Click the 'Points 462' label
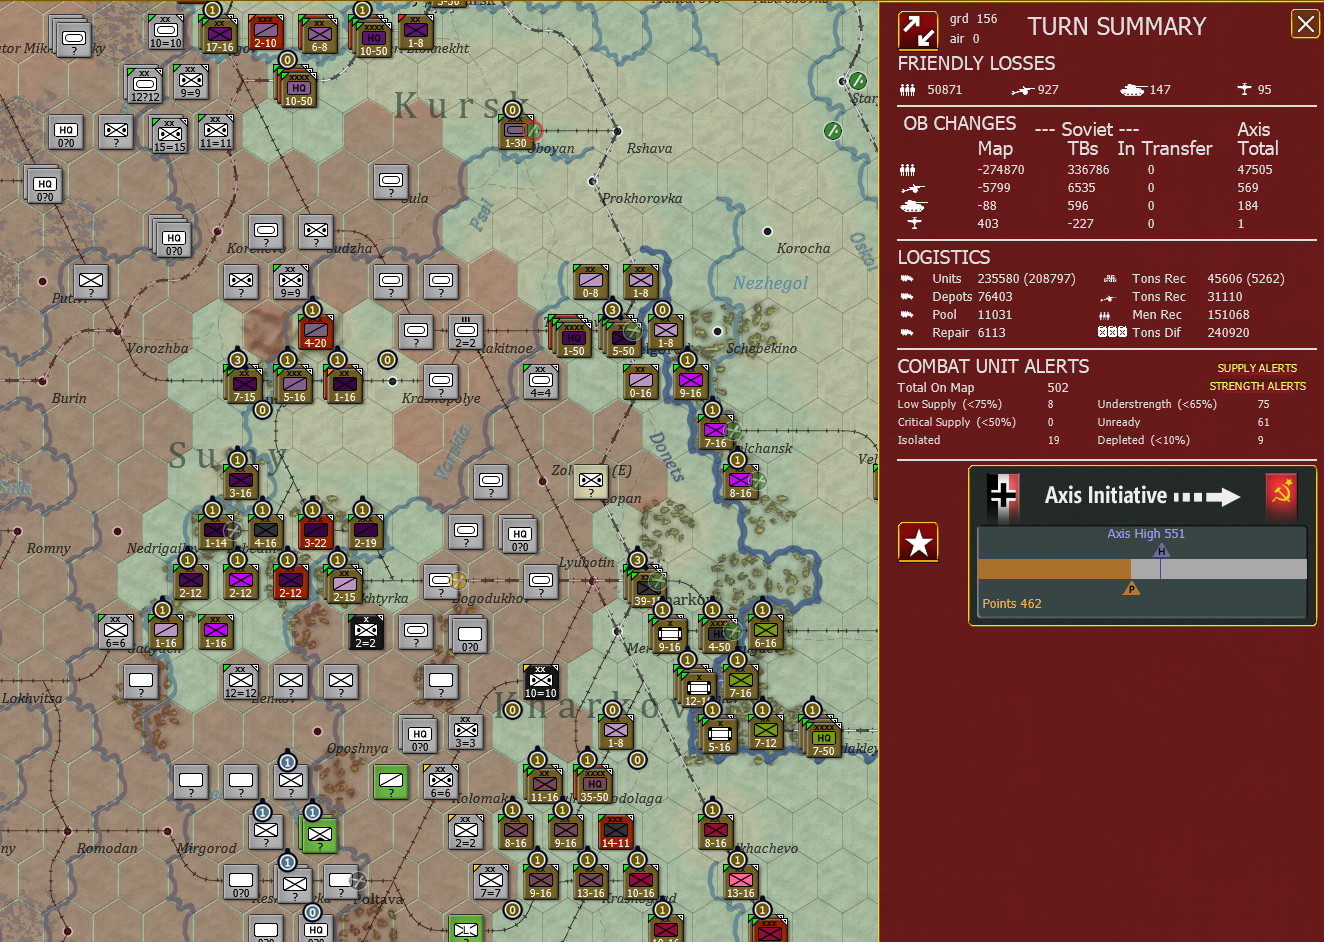Image resolution: width=1324 pixels, height=942 pixels. [1011, 603]
